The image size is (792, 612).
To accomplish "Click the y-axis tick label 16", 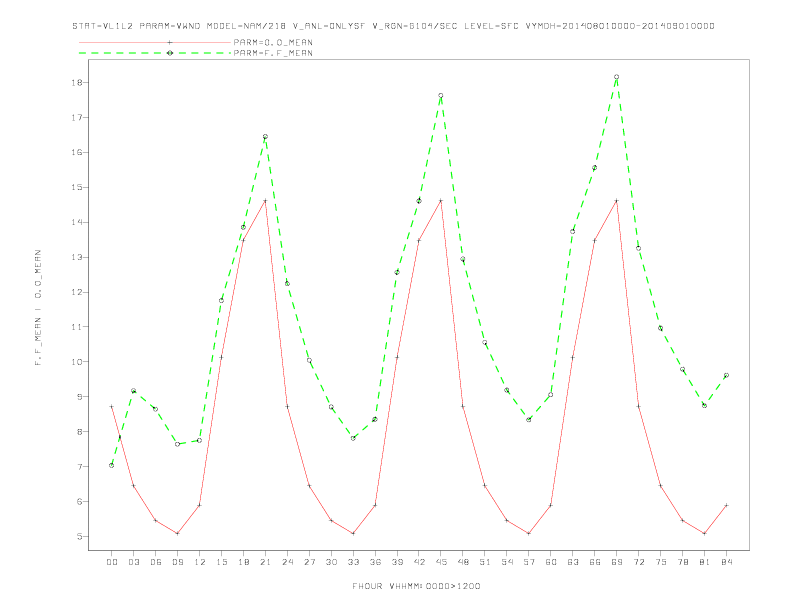I will (77, 152).
